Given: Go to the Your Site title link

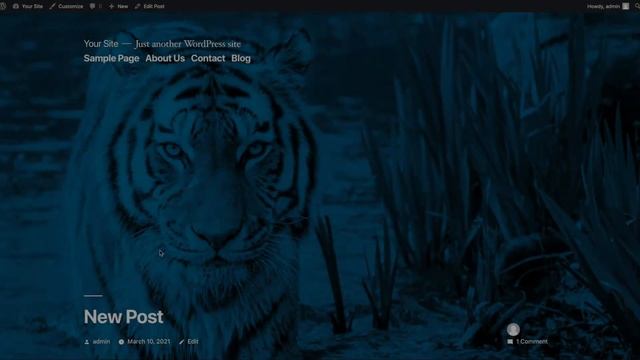Looking at the screenshot, I should 101,44.
